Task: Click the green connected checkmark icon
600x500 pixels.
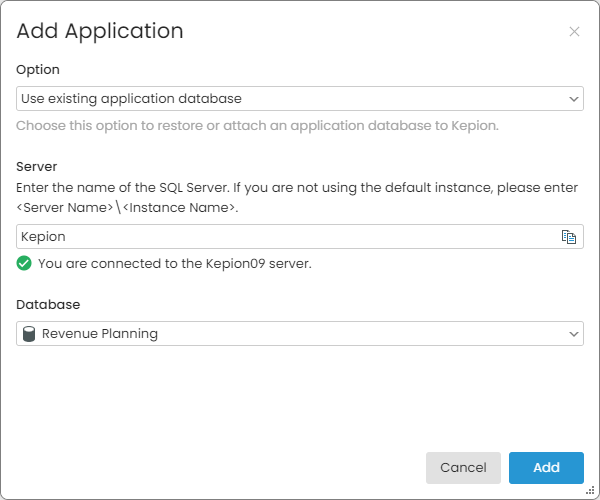Action: pyautogui.click(x=24, y=263)
